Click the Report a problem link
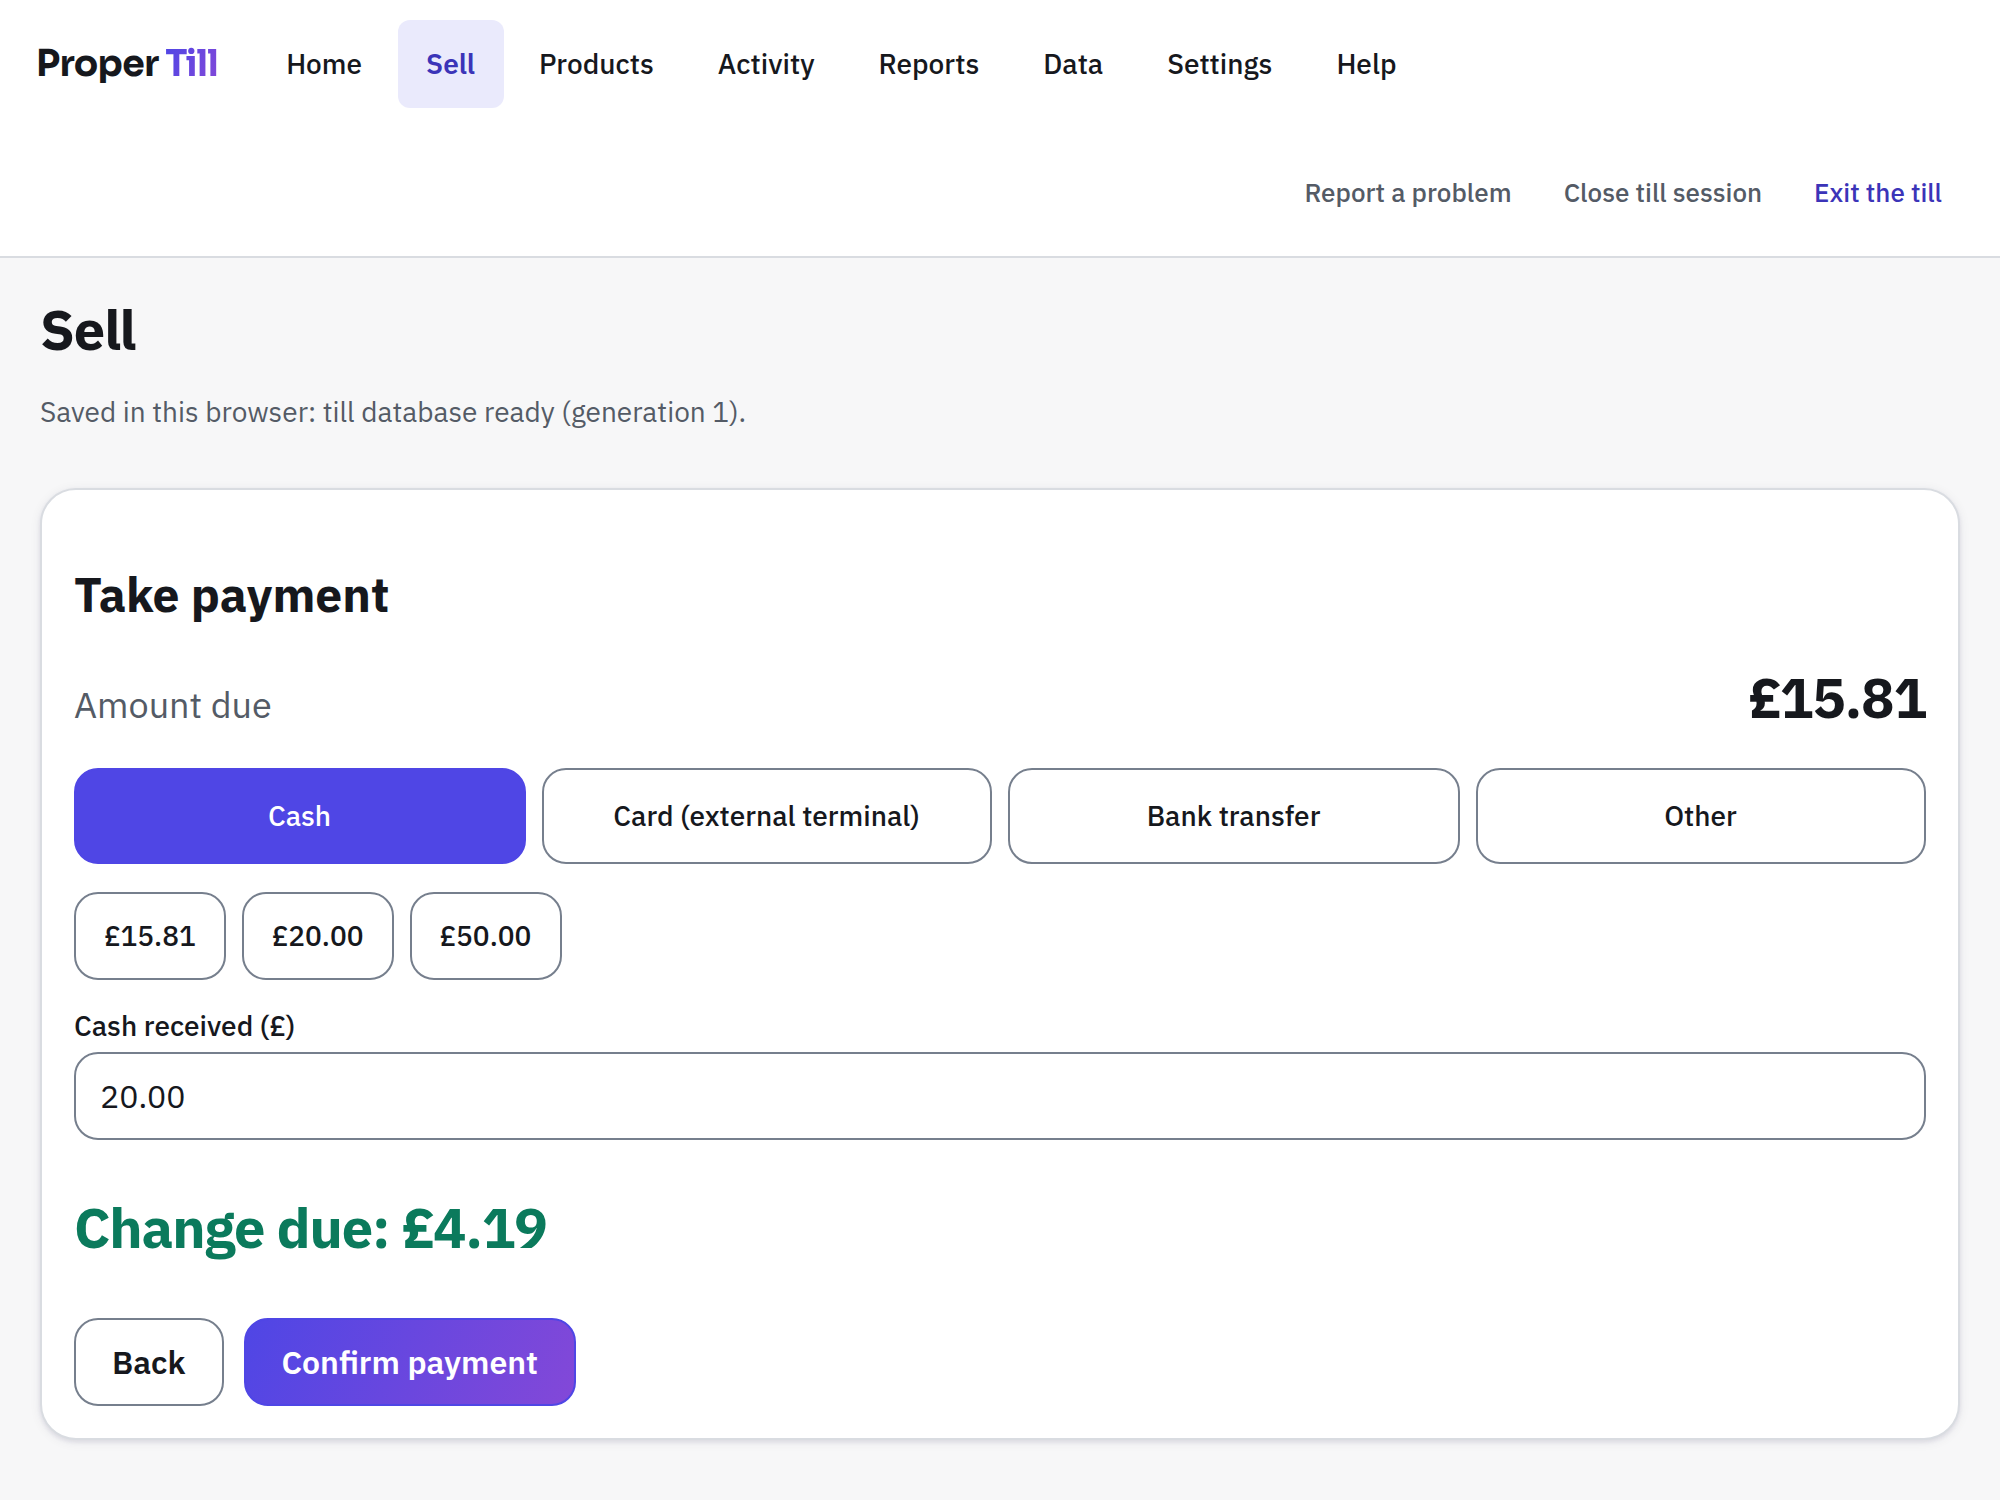The image size is (2000, 1500). pos(1407,193)
